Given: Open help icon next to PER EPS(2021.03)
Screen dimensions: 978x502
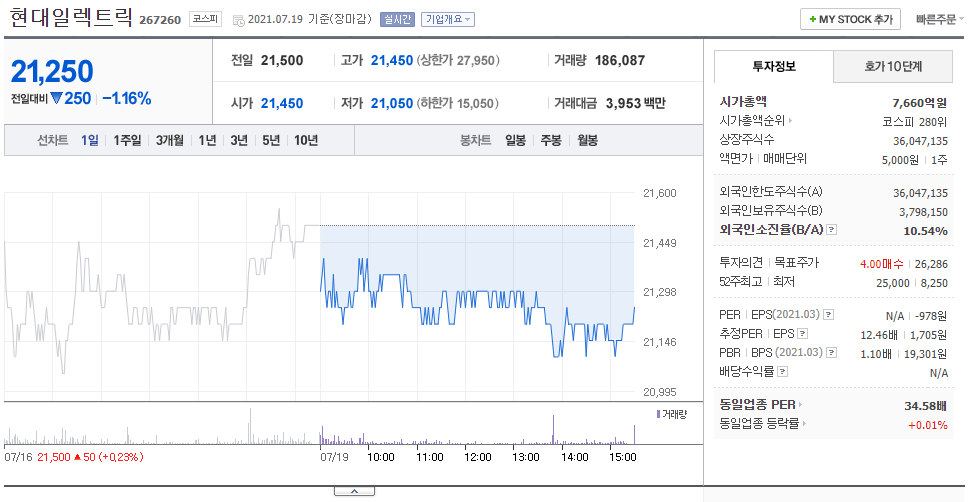Looking at the screenshot, I should click(828, 315).
